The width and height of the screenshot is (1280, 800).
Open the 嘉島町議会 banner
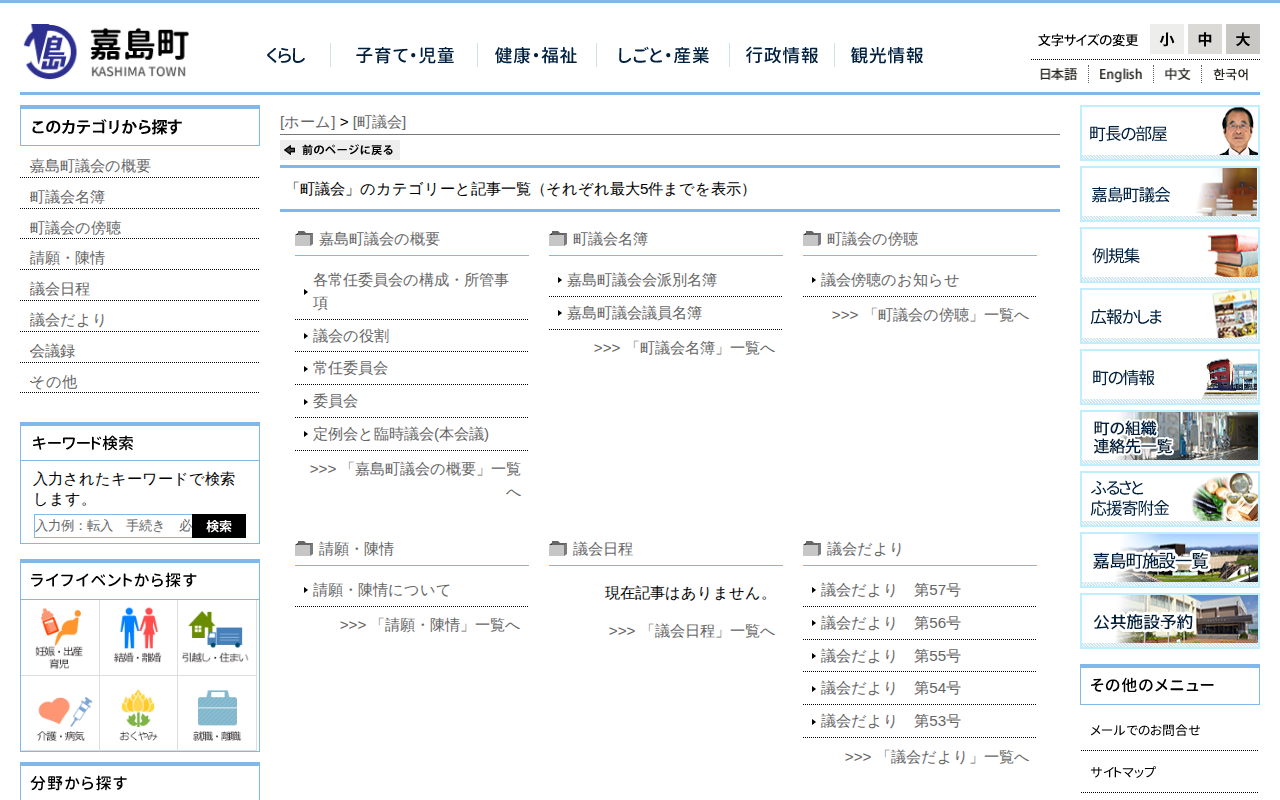point(1170,194)
